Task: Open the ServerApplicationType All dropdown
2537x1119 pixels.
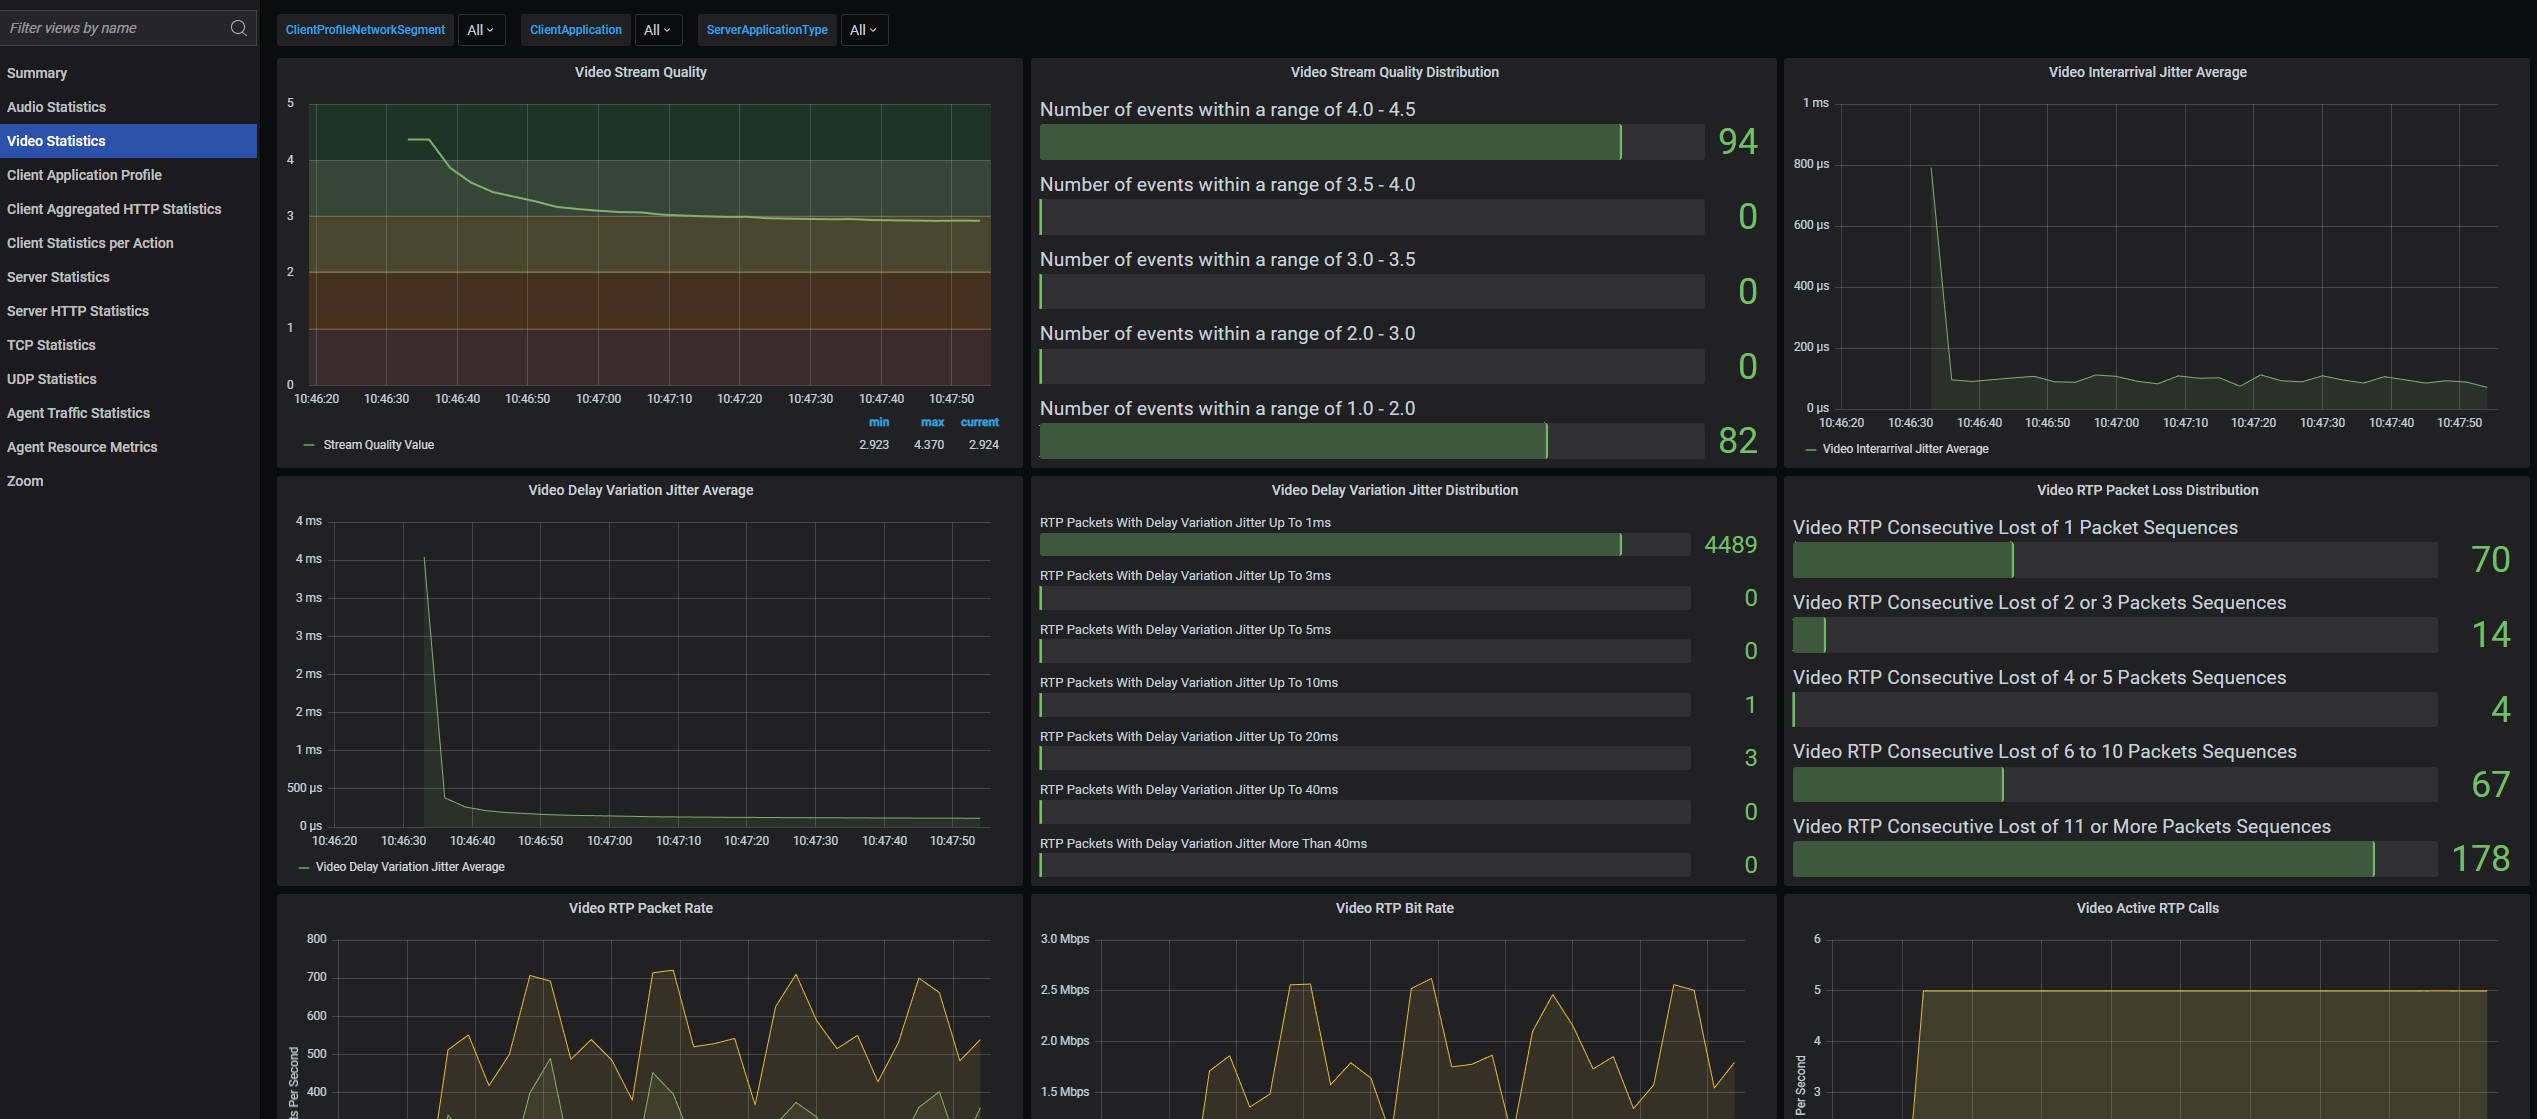Action: click(x=863, y=30)
